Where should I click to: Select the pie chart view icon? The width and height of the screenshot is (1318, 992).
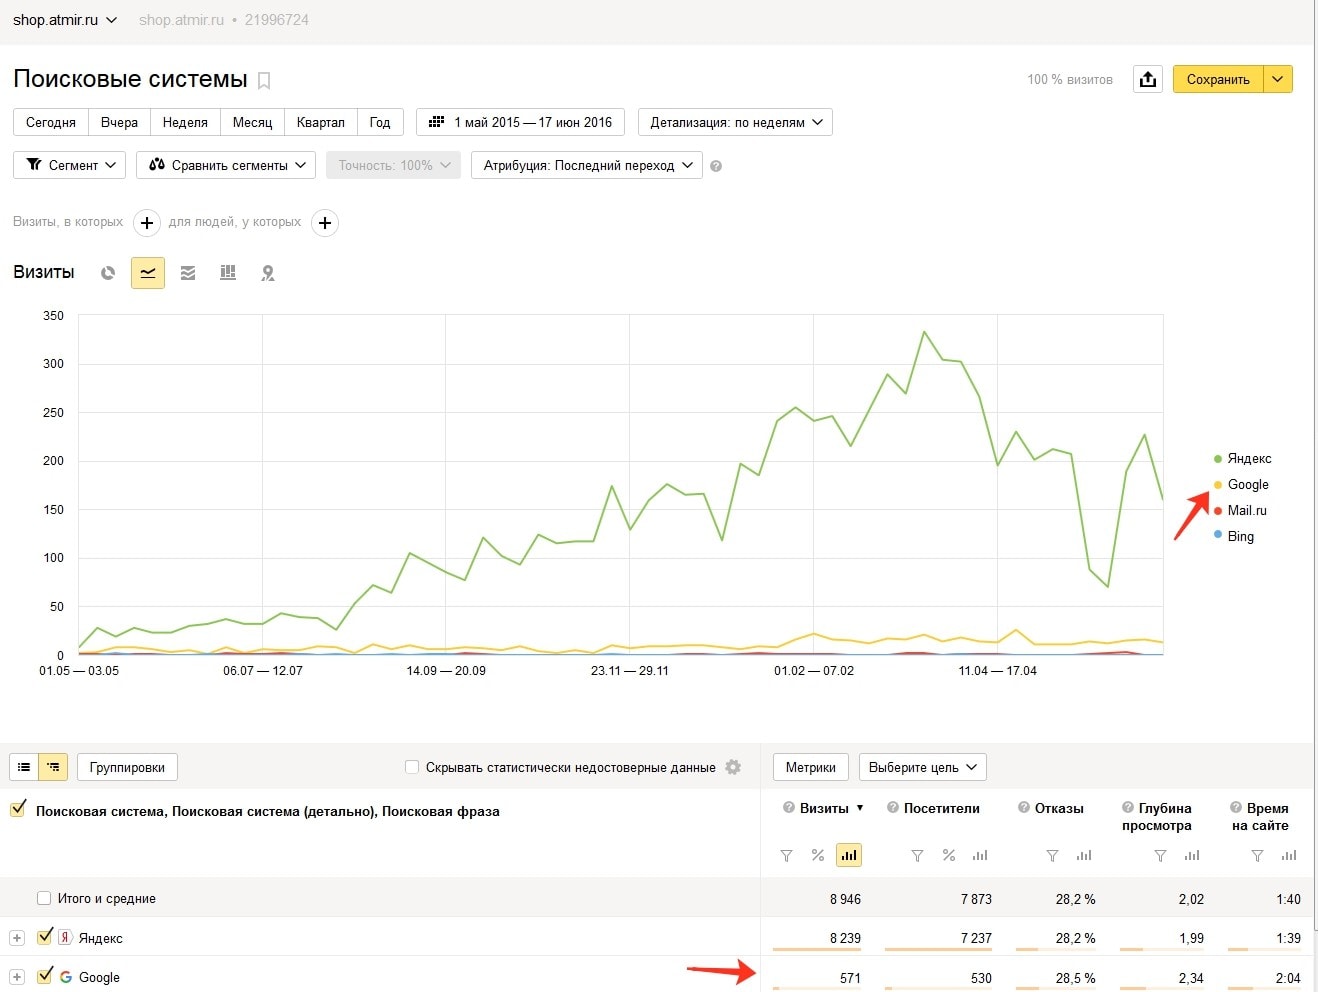click(108, 273)
